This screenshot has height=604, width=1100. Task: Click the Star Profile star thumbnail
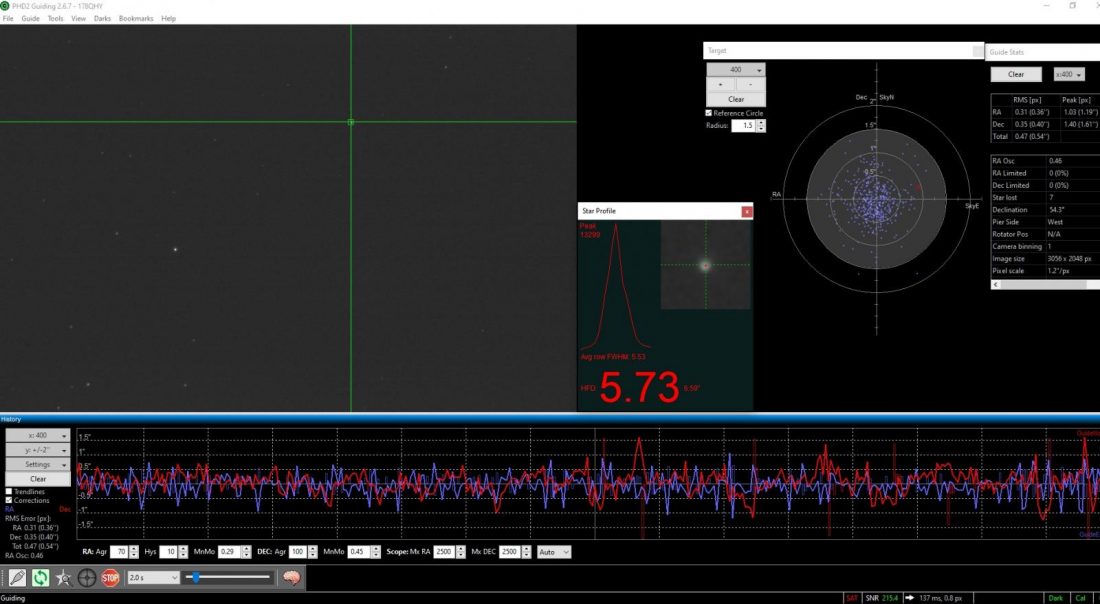706,265
